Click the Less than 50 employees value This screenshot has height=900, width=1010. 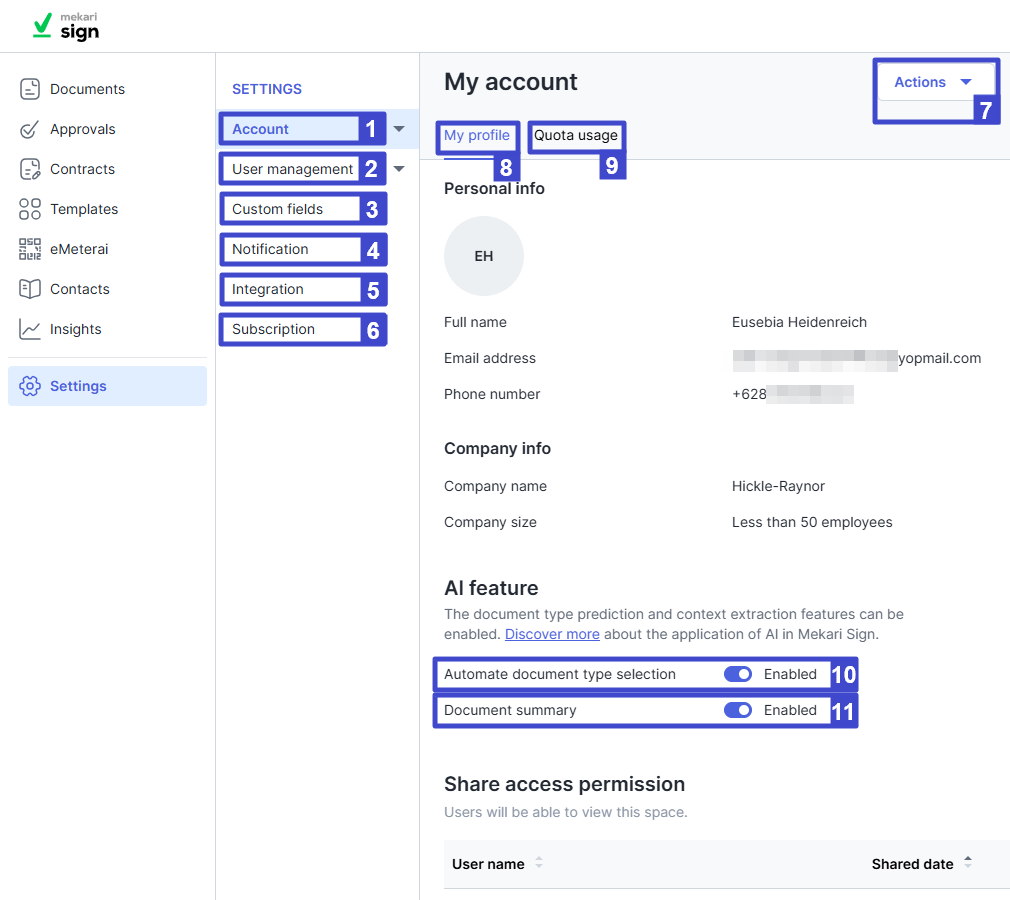[x=812, y=522]
